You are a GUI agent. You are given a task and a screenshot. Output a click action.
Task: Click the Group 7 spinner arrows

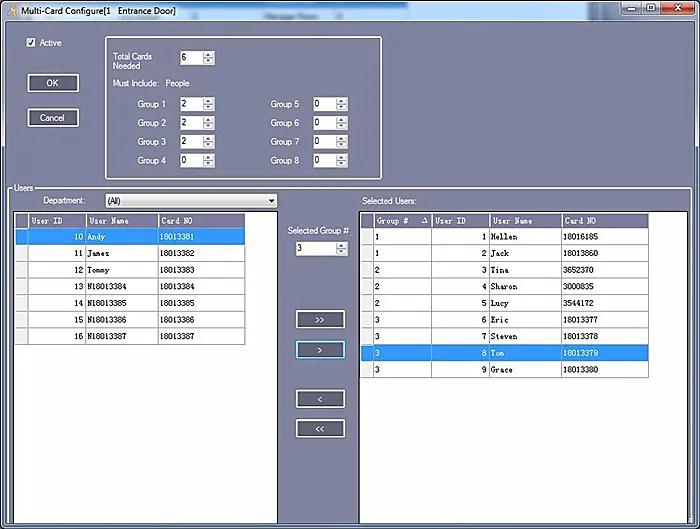coord(342,142)
